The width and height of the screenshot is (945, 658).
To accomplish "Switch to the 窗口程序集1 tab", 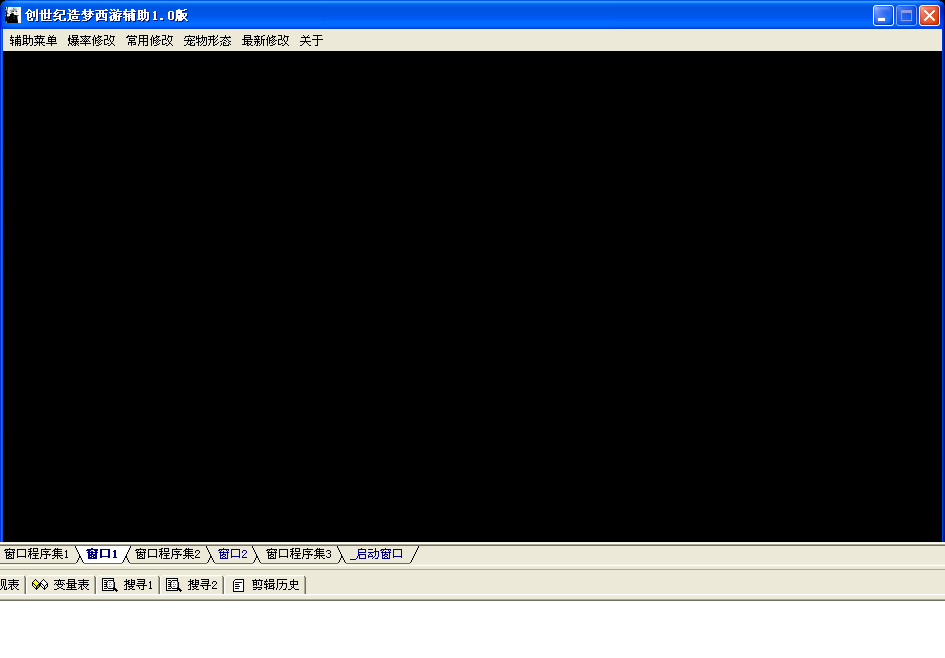I will (x=37, y=554).
